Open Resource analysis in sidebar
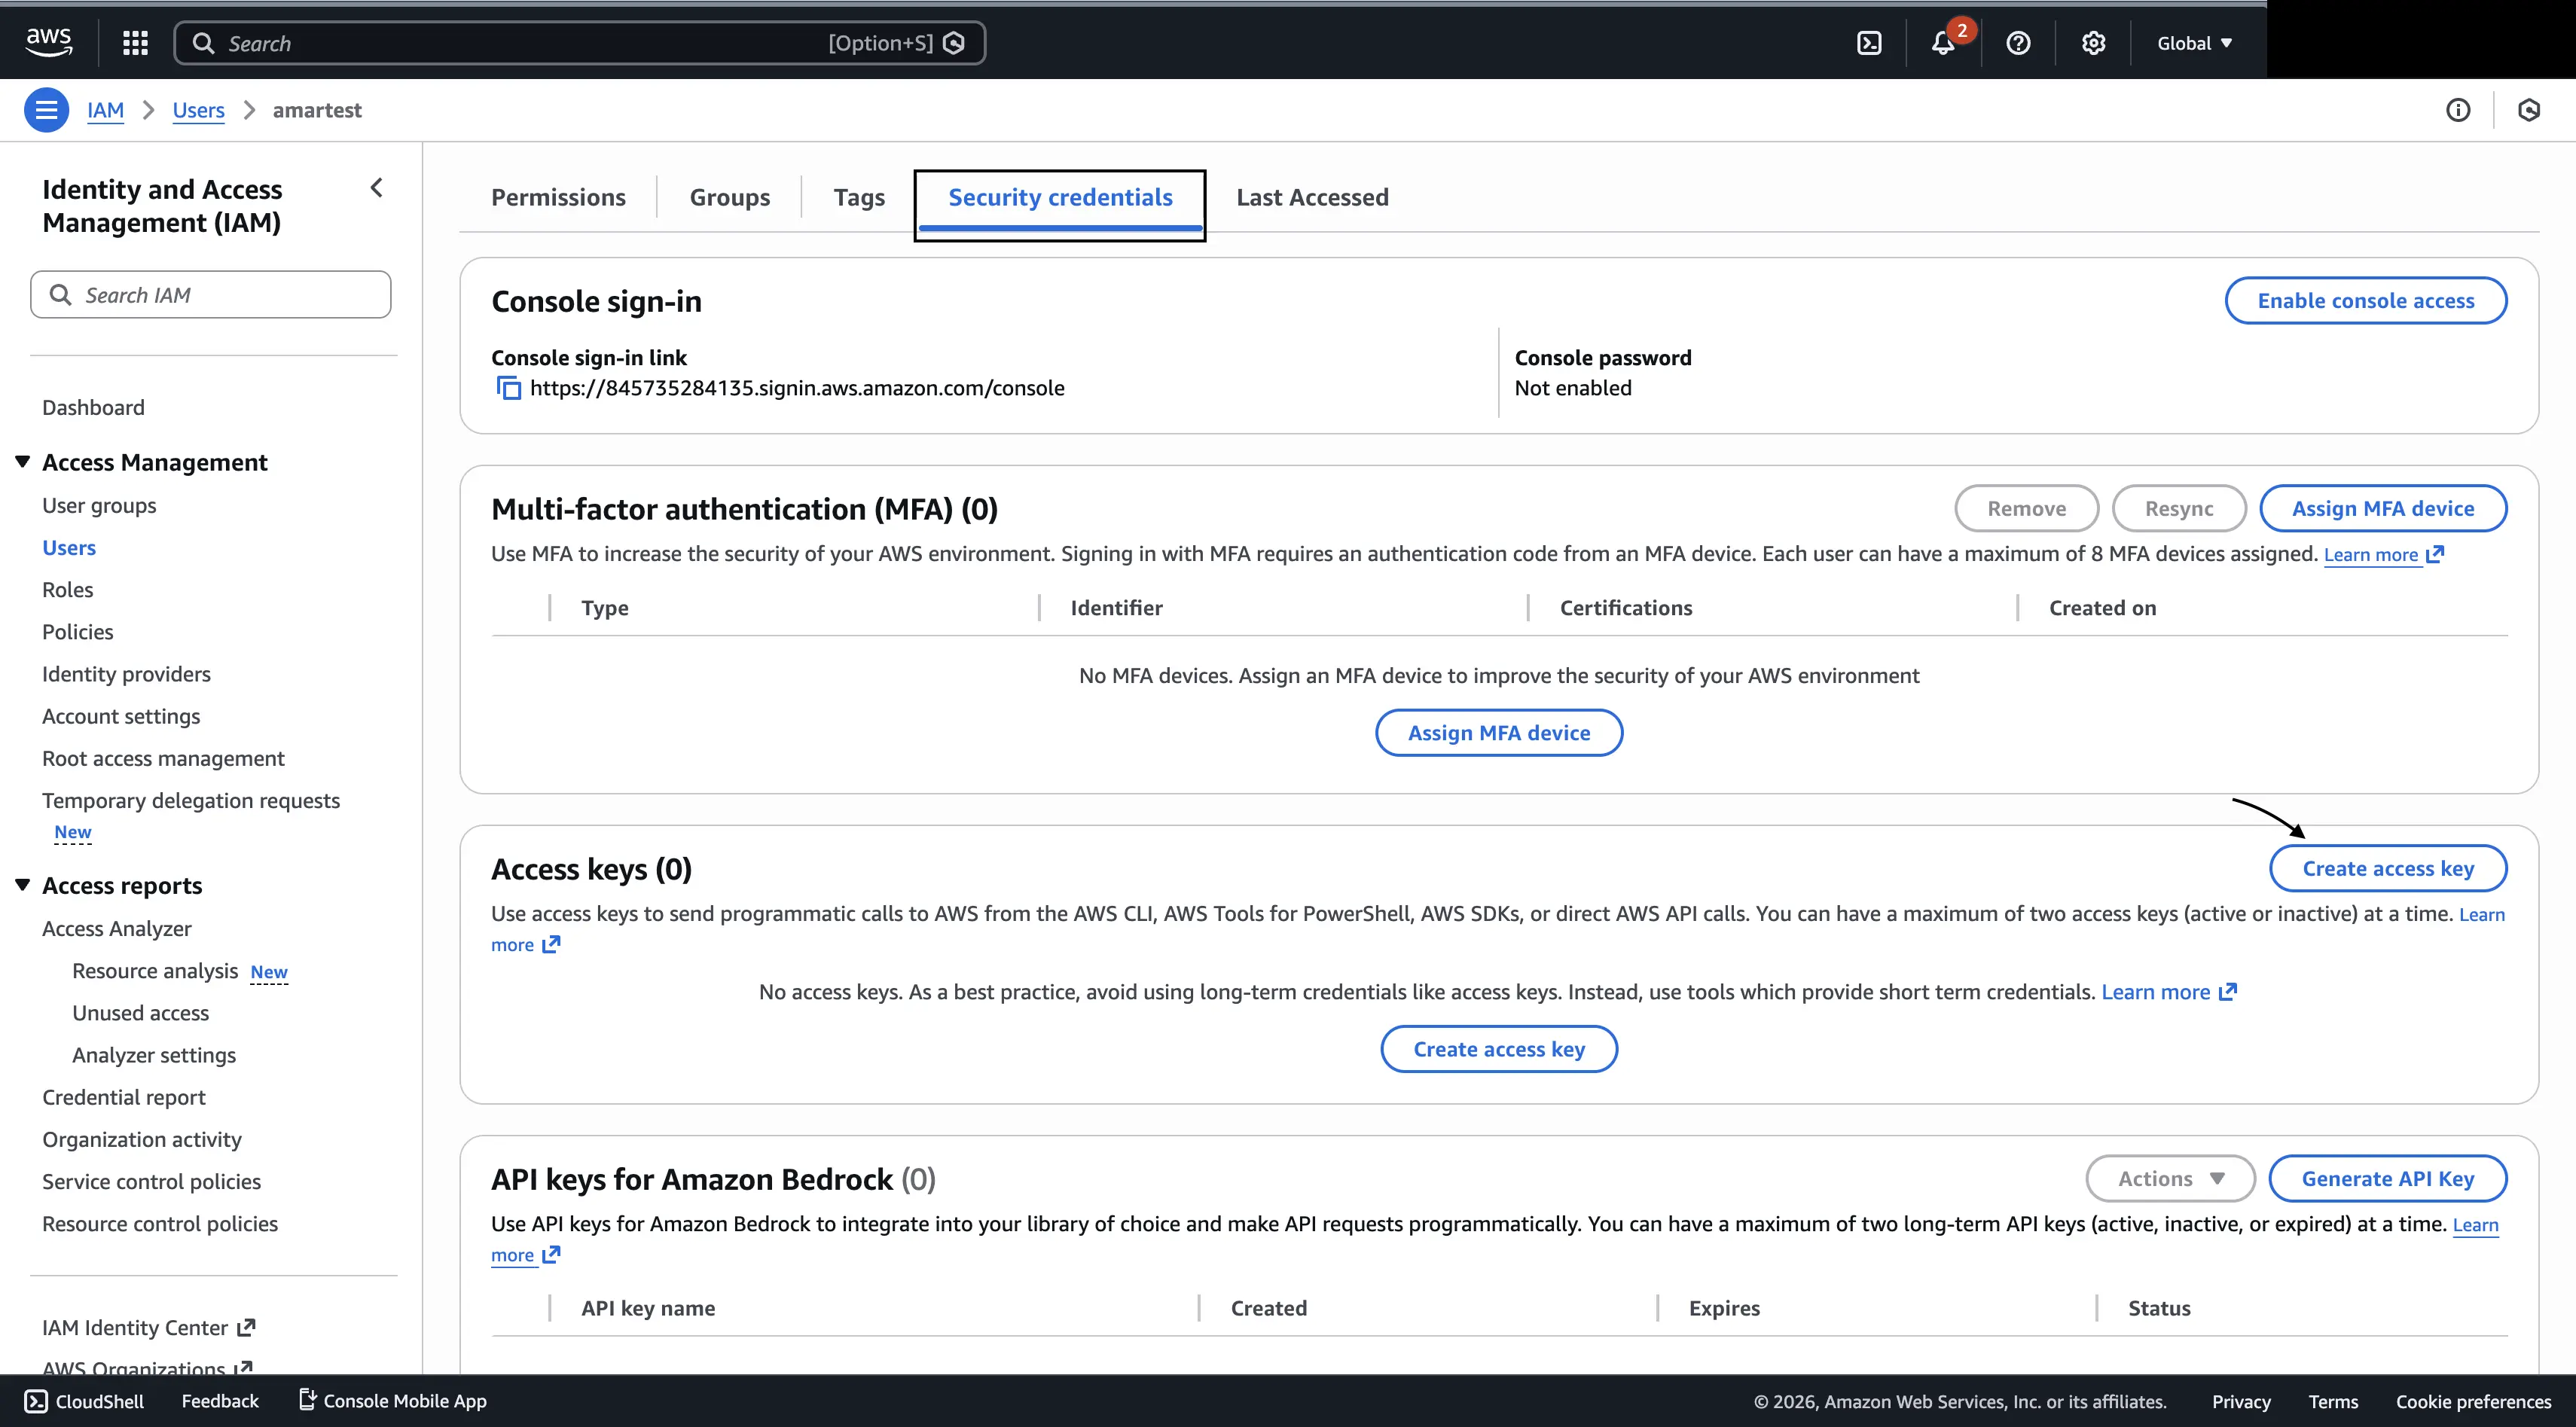The width and height of the screenshot is (2576, 1427). (x=155, y=970)
